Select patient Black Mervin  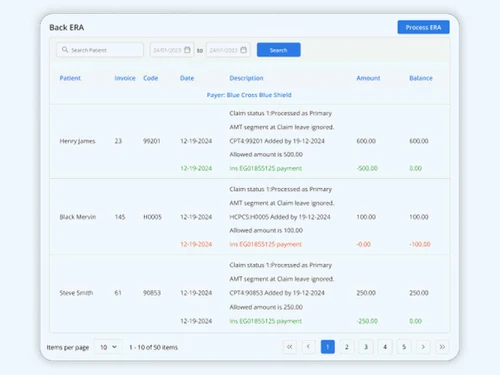click(78, 217)
